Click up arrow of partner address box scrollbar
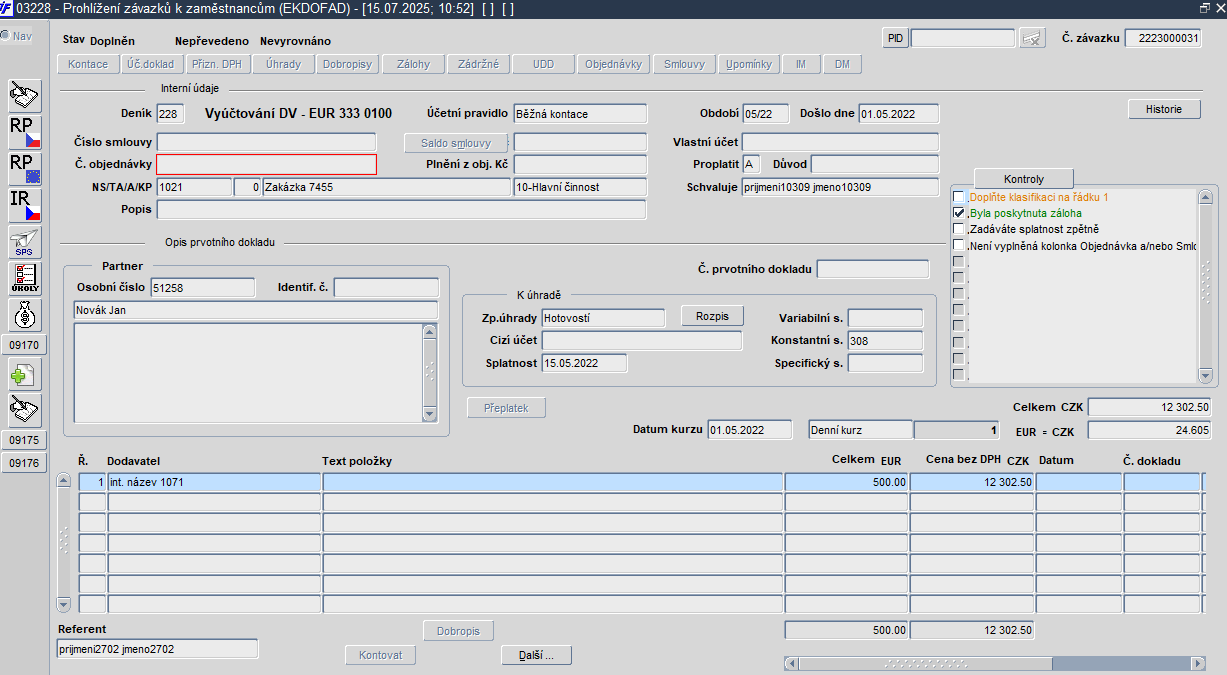 (430, 331)
